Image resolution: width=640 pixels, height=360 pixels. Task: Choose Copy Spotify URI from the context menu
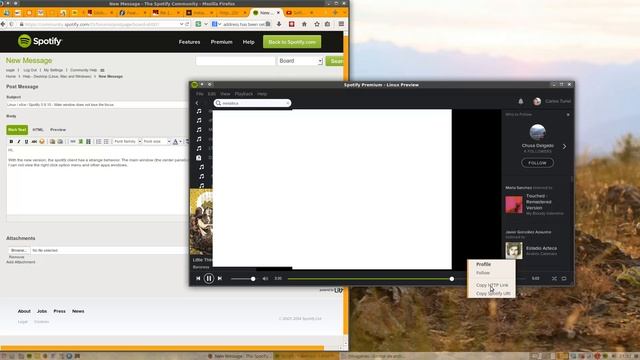(493, 293)
